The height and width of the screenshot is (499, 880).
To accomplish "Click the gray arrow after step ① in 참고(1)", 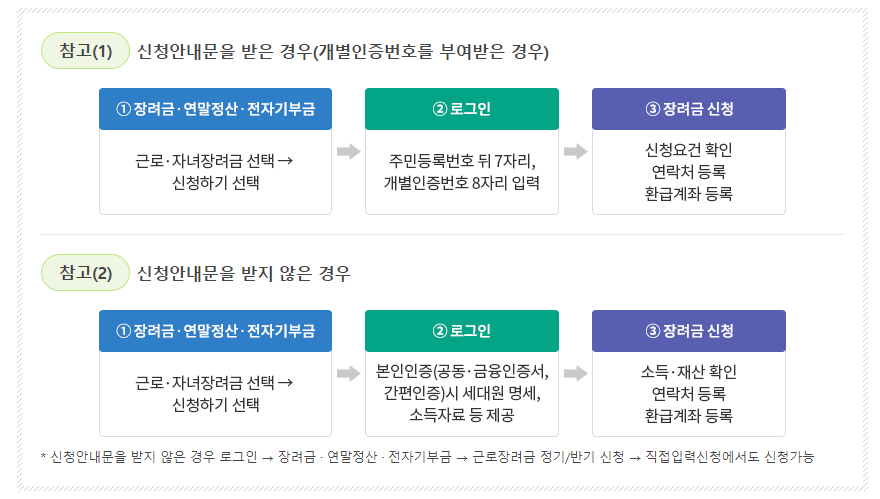I will [x=349, y=151].
